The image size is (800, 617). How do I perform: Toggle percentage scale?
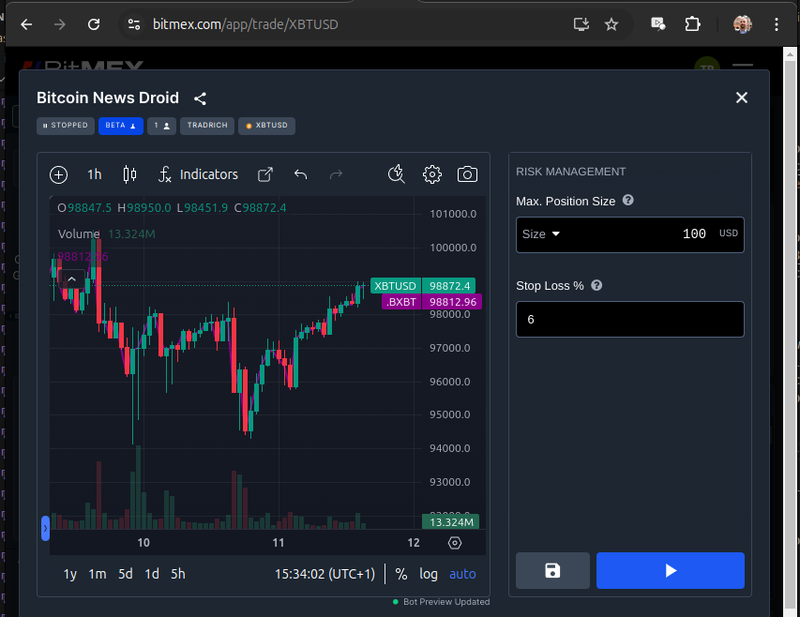pos(402,575)
